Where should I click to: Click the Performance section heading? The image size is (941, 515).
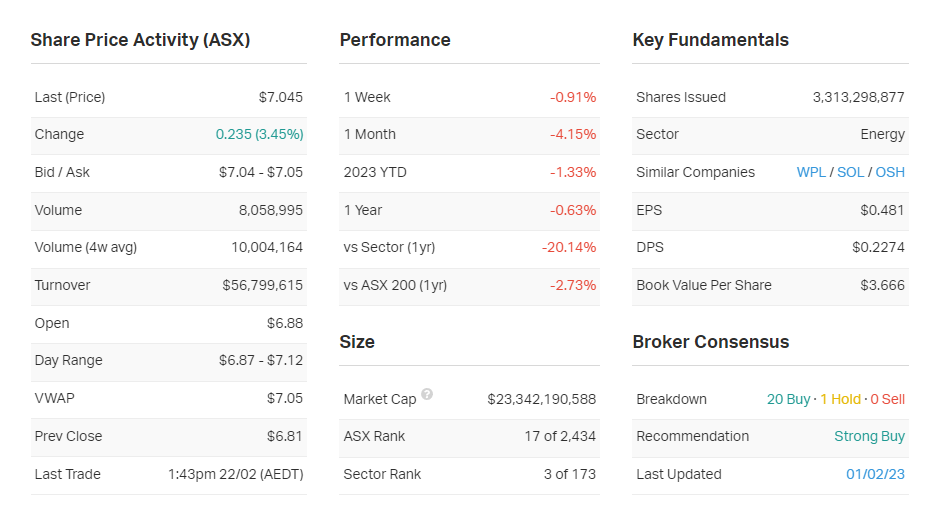point(395,40)
